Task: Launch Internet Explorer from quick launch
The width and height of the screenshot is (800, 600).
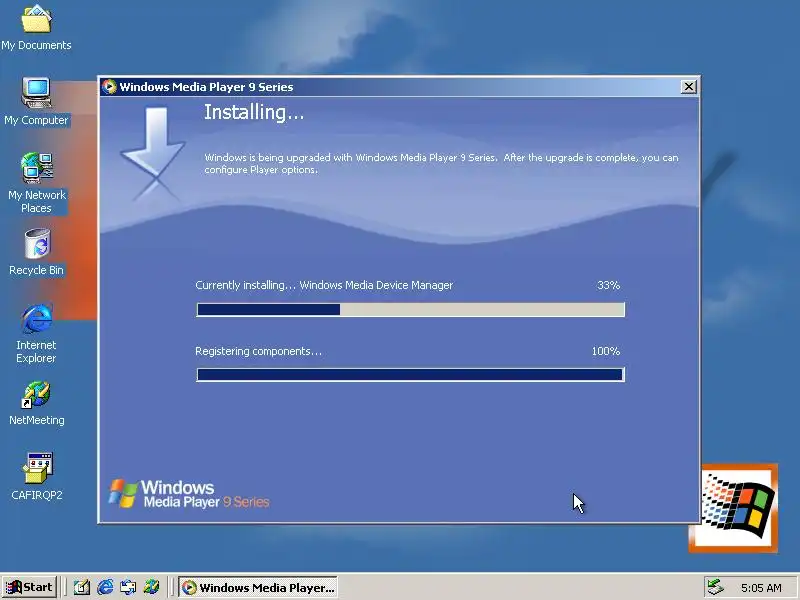Action: pyautogui.click(x=105, y=587)
